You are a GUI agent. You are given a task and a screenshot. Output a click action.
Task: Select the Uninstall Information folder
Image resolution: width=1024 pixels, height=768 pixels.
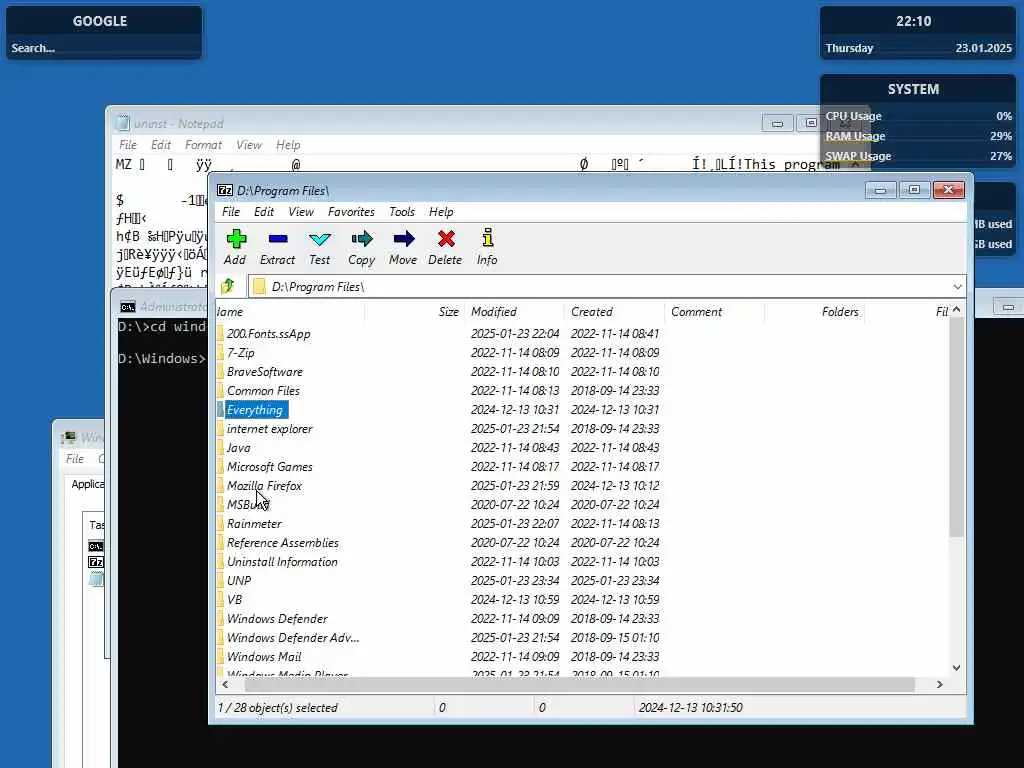pos(282,562)
